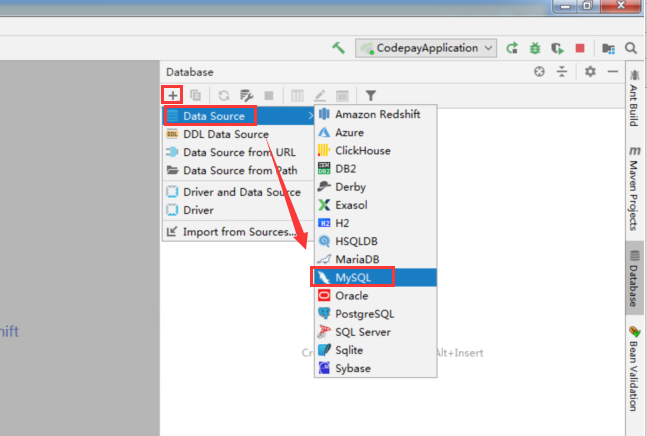The height and width of the screenshot is (436, 647).
Task: Select Driver and Data Source menu item
Action: point(239,192)
